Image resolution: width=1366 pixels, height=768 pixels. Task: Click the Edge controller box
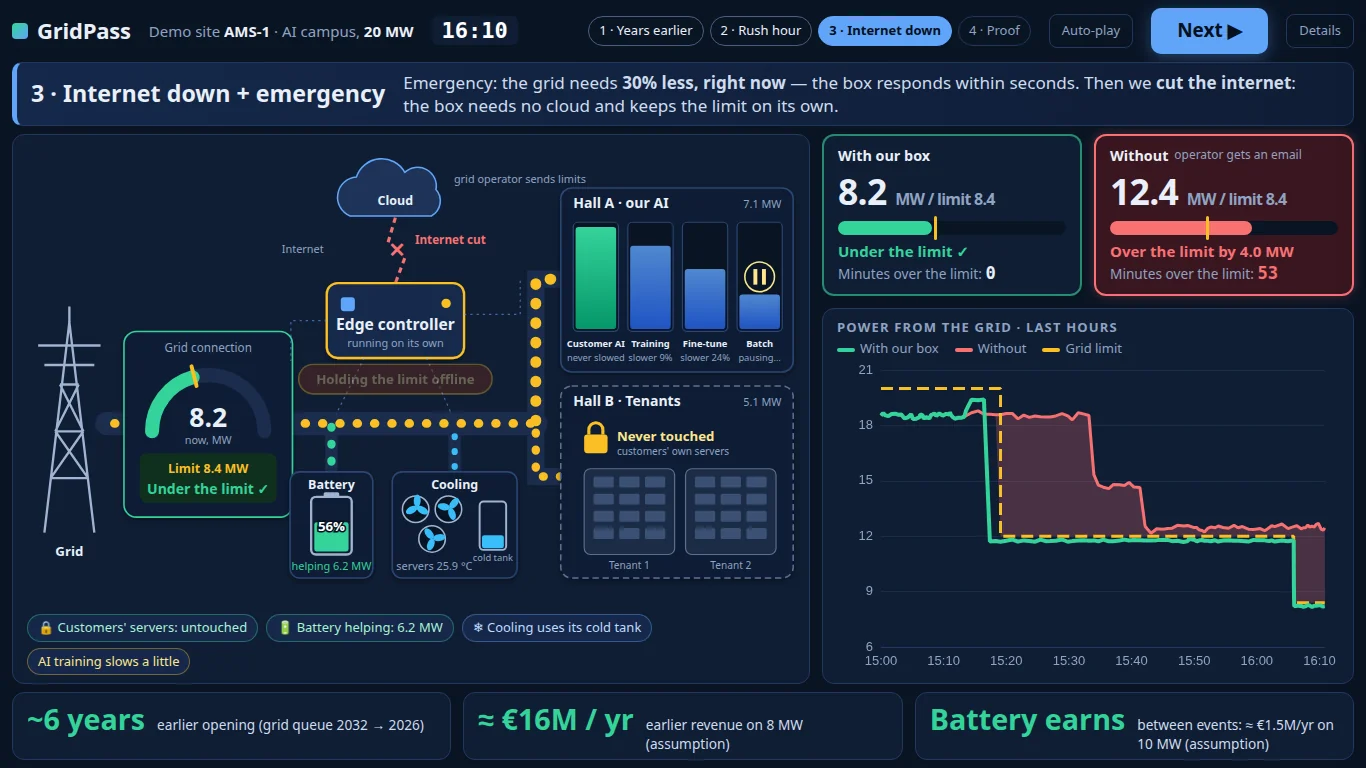395,320
